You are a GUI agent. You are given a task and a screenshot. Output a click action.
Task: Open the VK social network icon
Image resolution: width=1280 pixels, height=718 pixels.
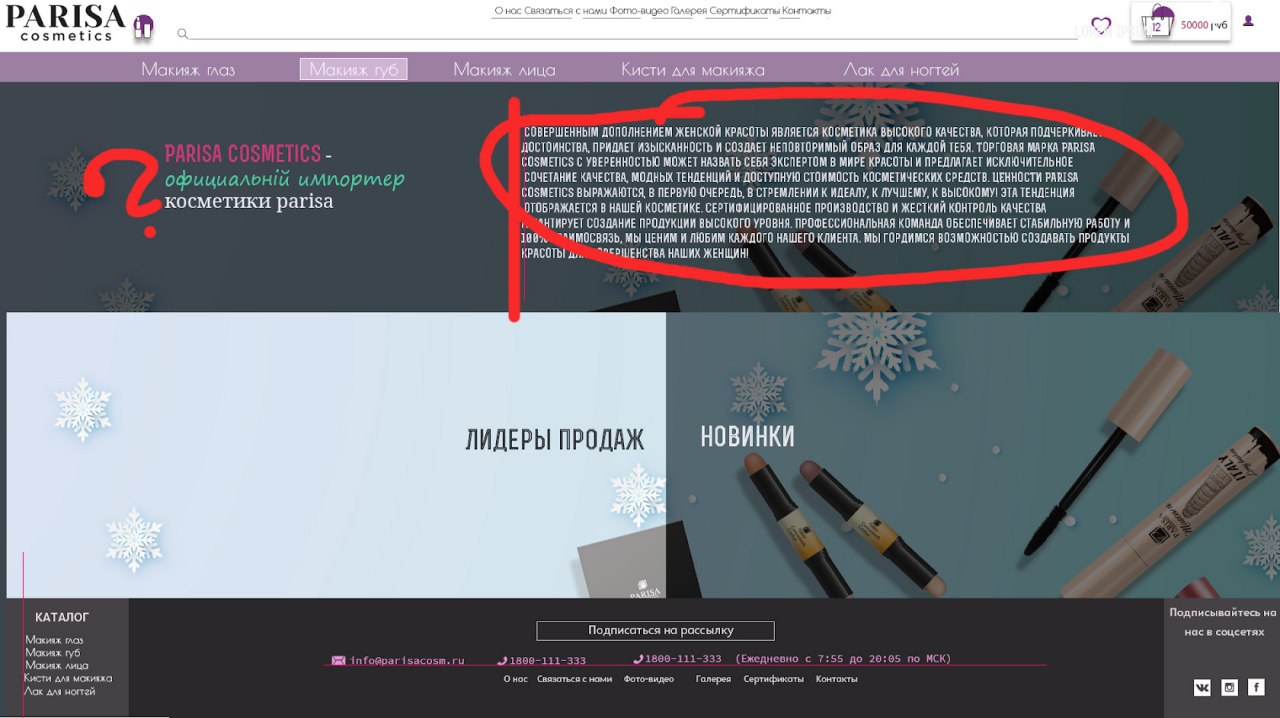pos(1202,687)
